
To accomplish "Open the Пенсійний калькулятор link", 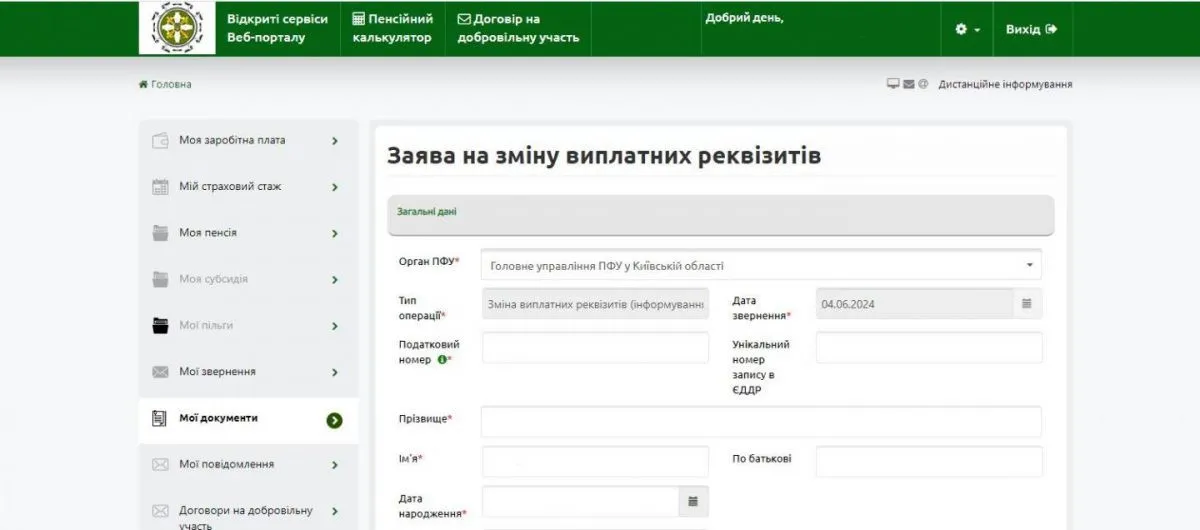I will click(x=393, y=28).
